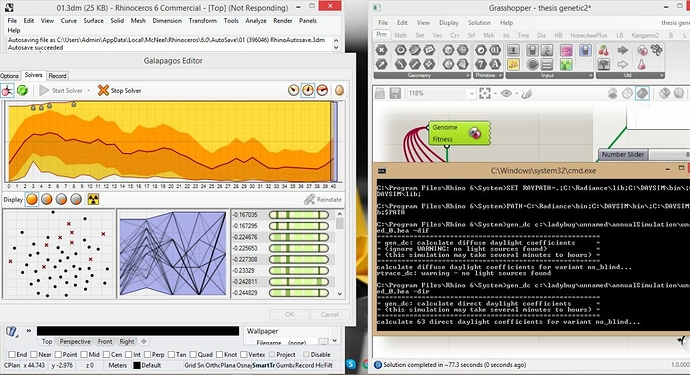Expand the Start Solver dropdown arrow

(x=88, y=91)
